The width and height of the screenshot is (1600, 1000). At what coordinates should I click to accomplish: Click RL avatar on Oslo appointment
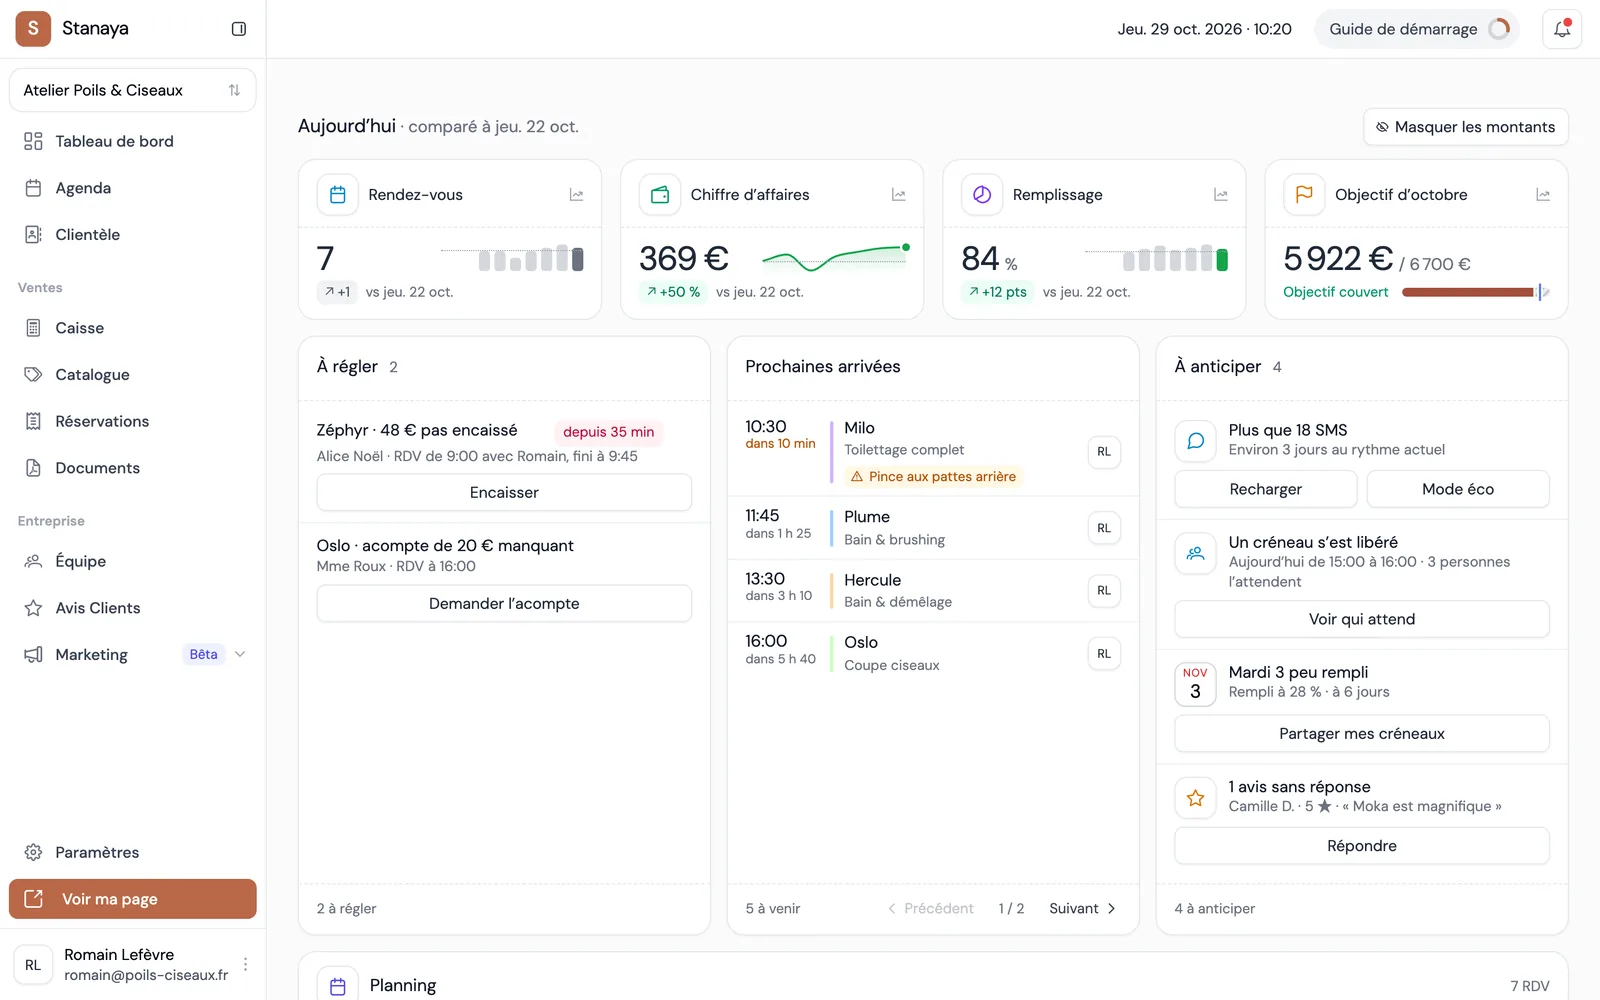[1104, 654]
